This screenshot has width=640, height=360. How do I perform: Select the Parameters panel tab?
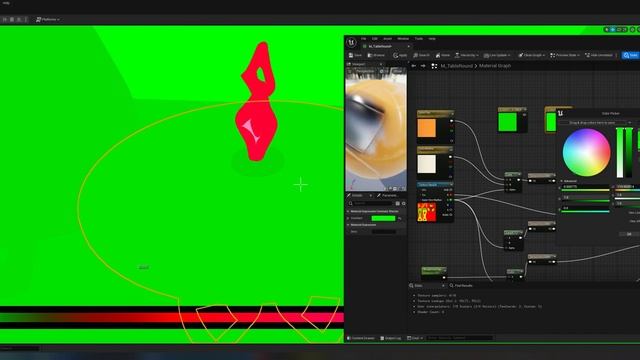coord(387,196)
